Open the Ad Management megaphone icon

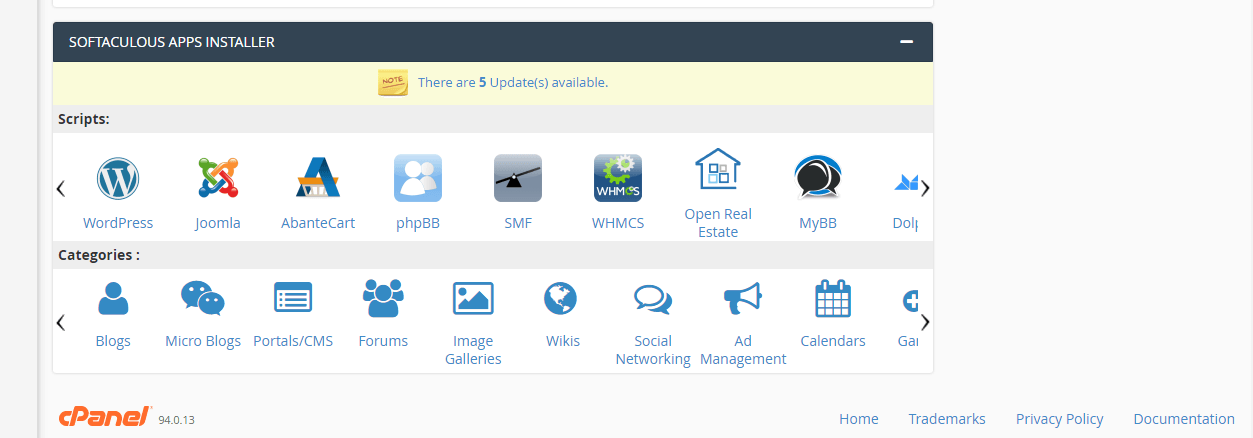(x=743, y=298)
